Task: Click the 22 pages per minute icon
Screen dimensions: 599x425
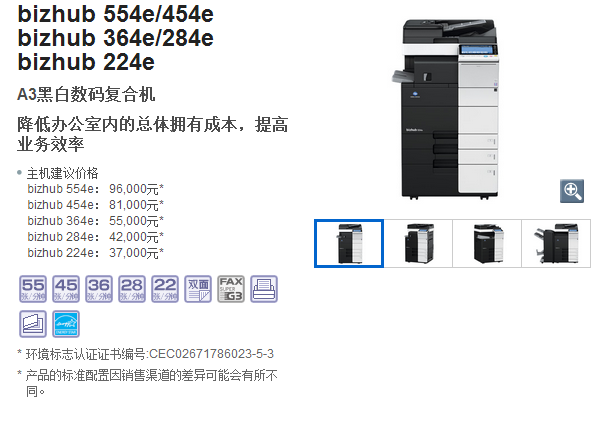Action: (x=165, y=289)
